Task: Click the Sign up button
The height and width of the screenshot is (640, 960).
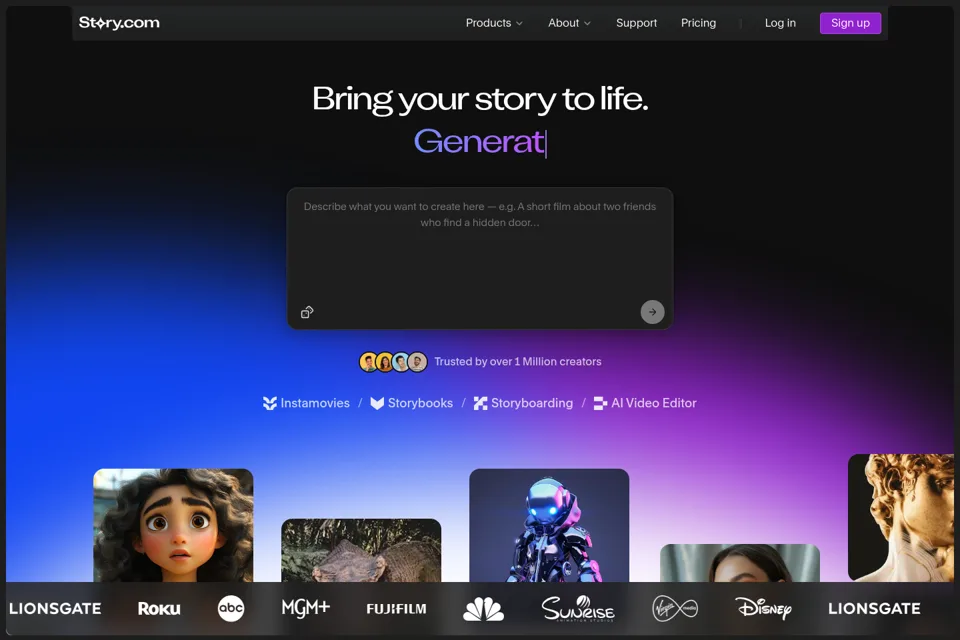Action: tap(850, 23)
